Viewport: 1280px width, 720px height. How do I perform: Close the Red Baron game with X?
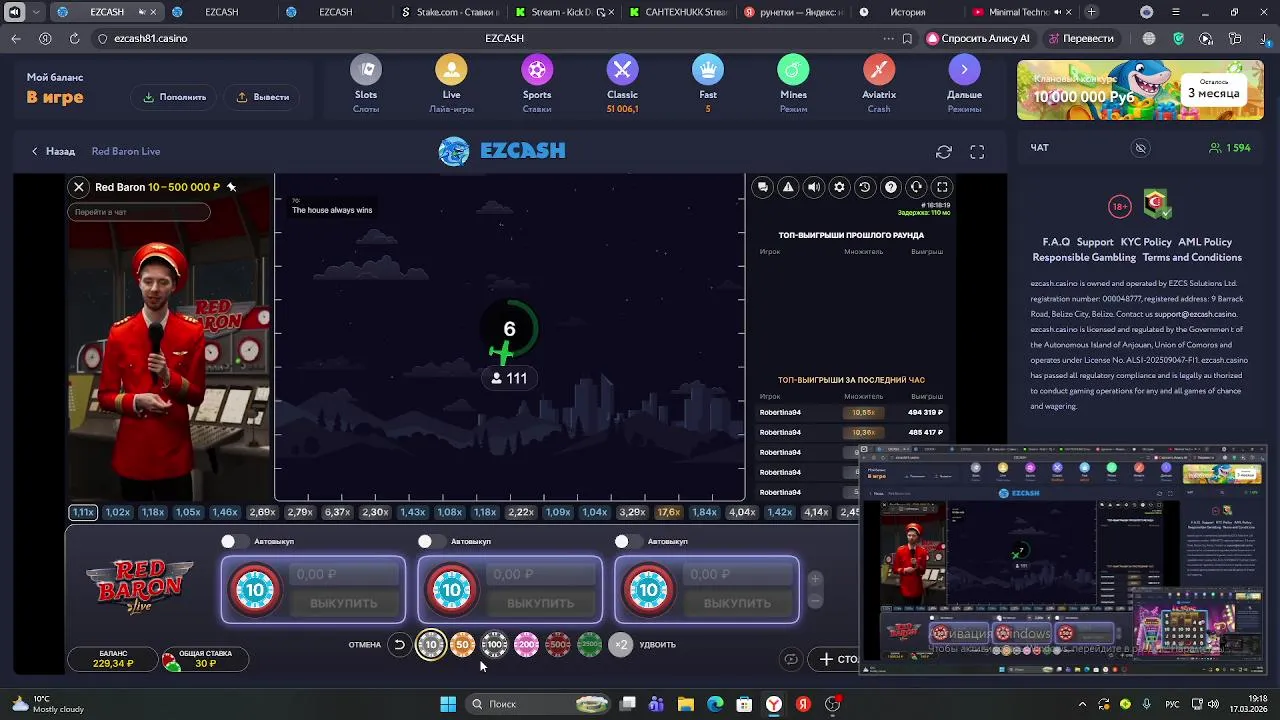[x=79, y=187]
